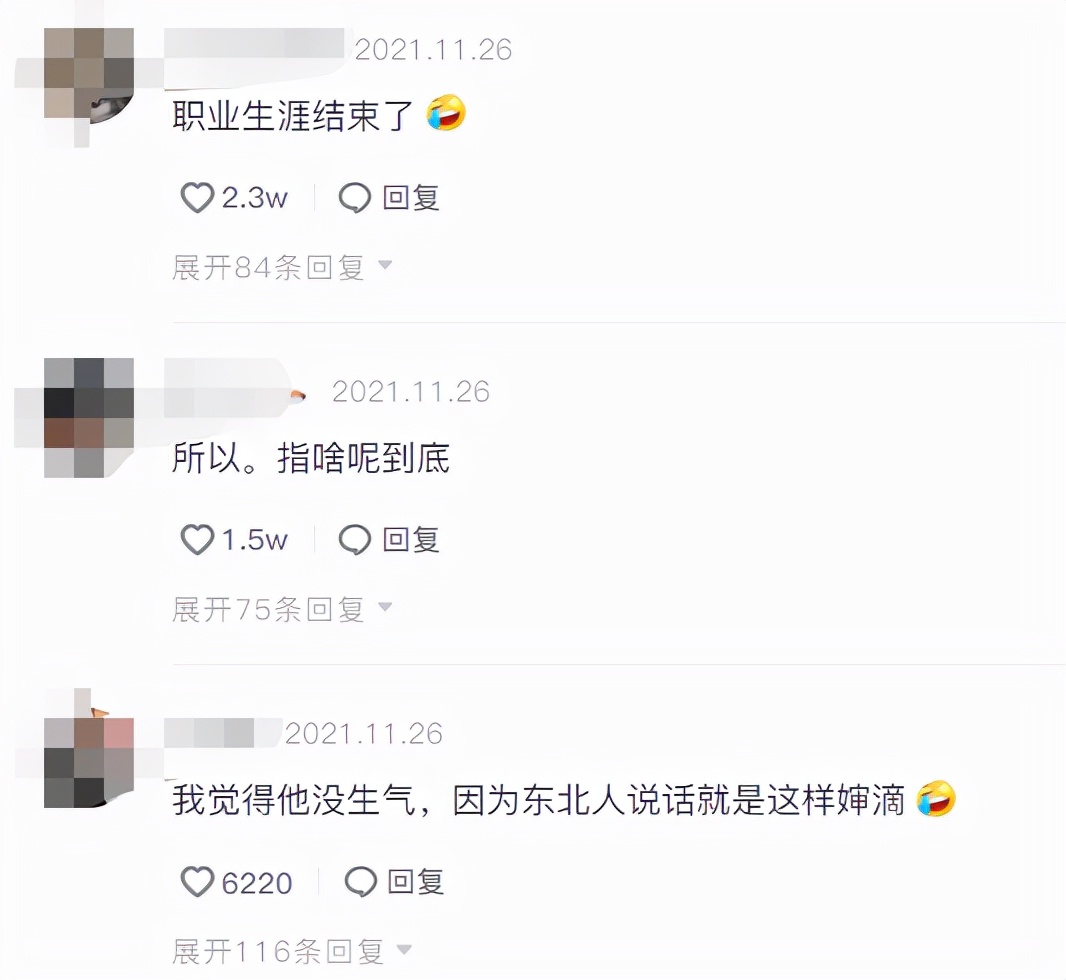Click 回复 text under third comment
This screenshot has width=1066, height=980.
[x=416, y=882]
